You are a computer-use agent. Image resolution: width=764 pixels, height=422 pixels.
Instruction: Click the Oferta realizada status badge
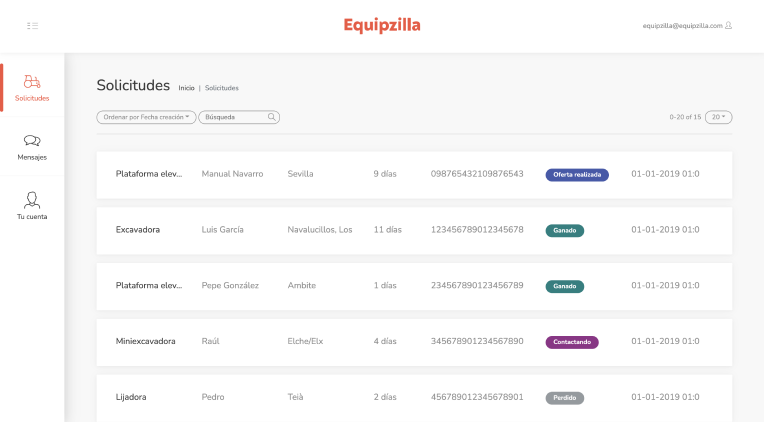click(577, 174)
